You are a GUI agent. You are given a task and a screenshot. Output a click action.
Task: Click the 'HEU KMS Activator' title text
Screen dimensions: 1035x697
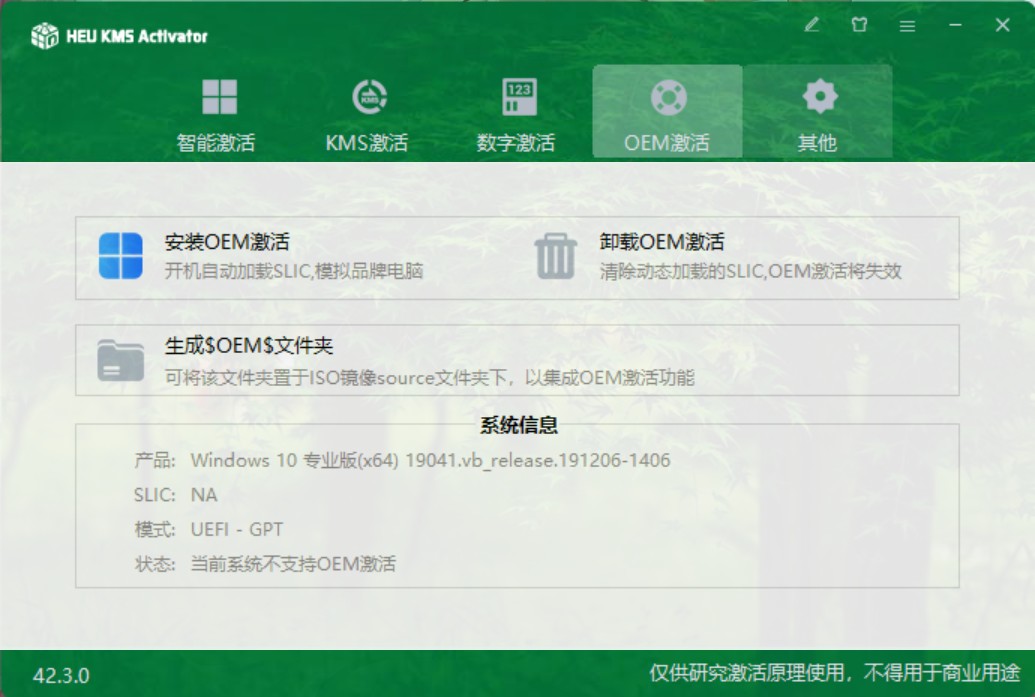[137, 36]
